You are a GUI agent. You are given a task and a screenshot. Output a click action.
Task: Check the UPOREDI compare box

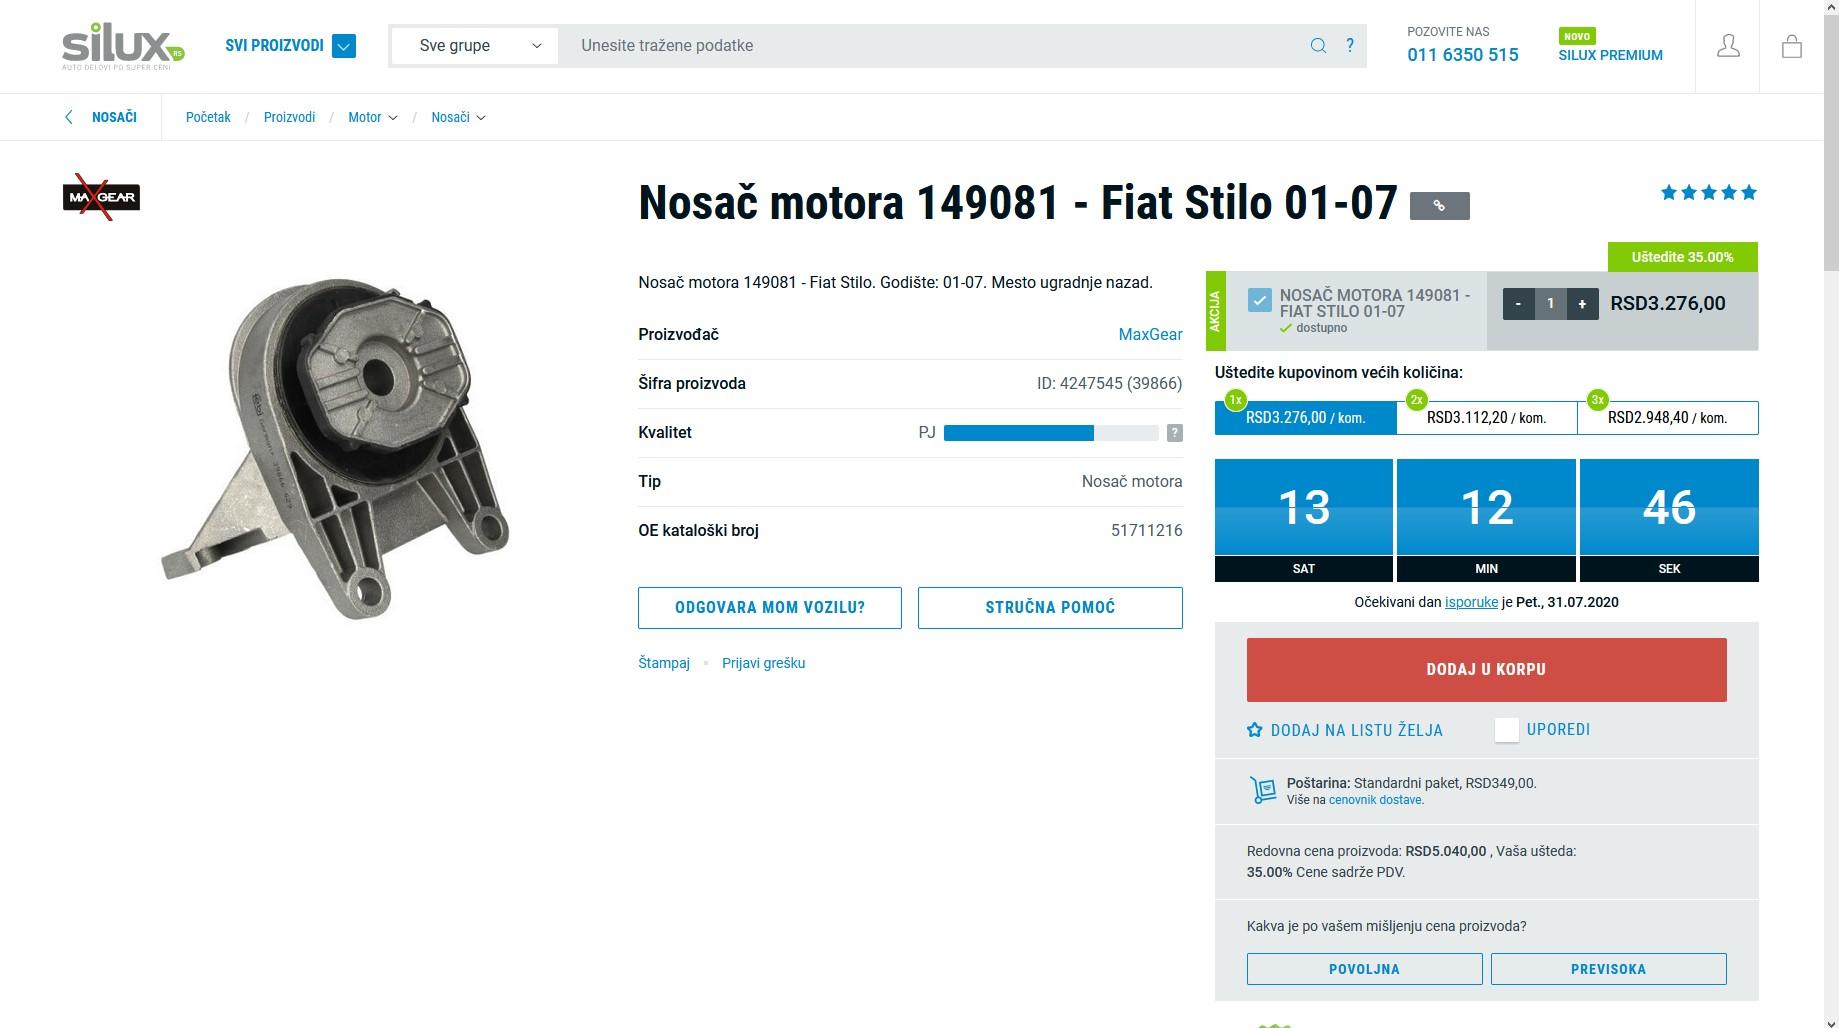[1506, 730]
